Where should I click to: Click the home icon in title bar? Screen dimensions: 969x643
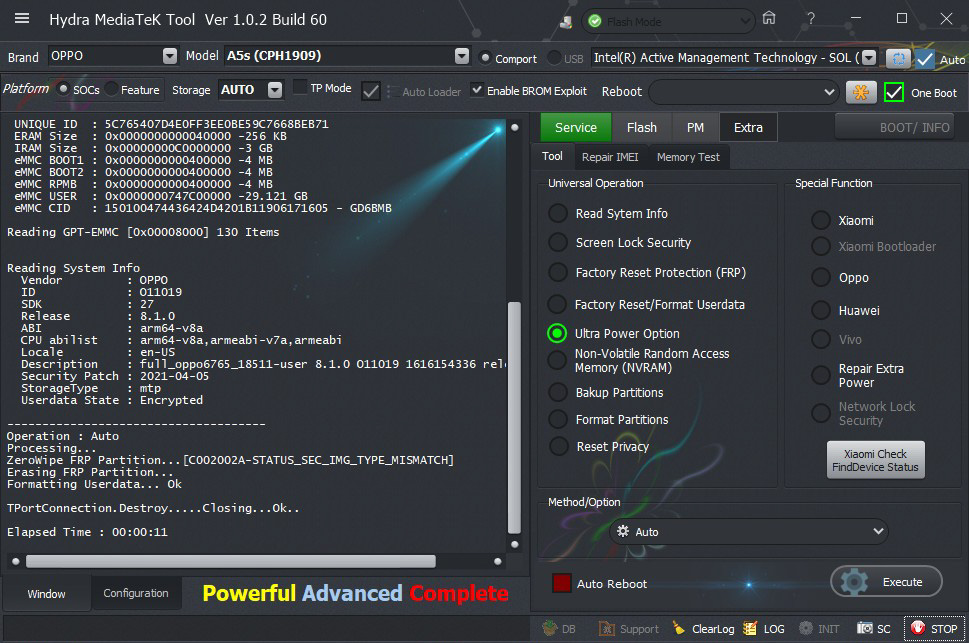pyautogui.click(x=768, y=19)
